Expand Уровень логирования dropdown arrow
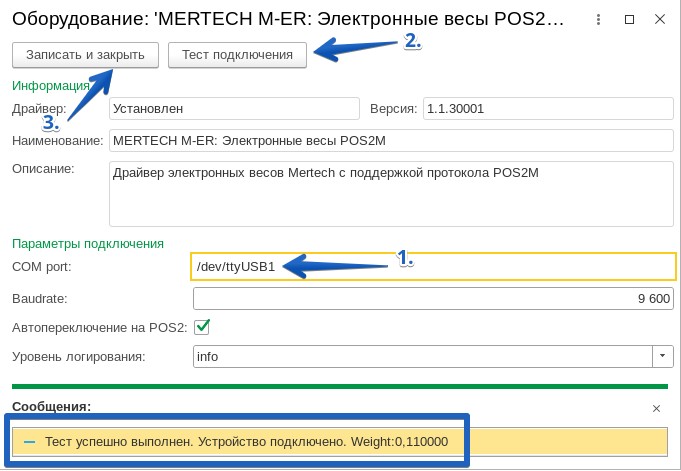The image size is (681, 471). tap(662, 356)
